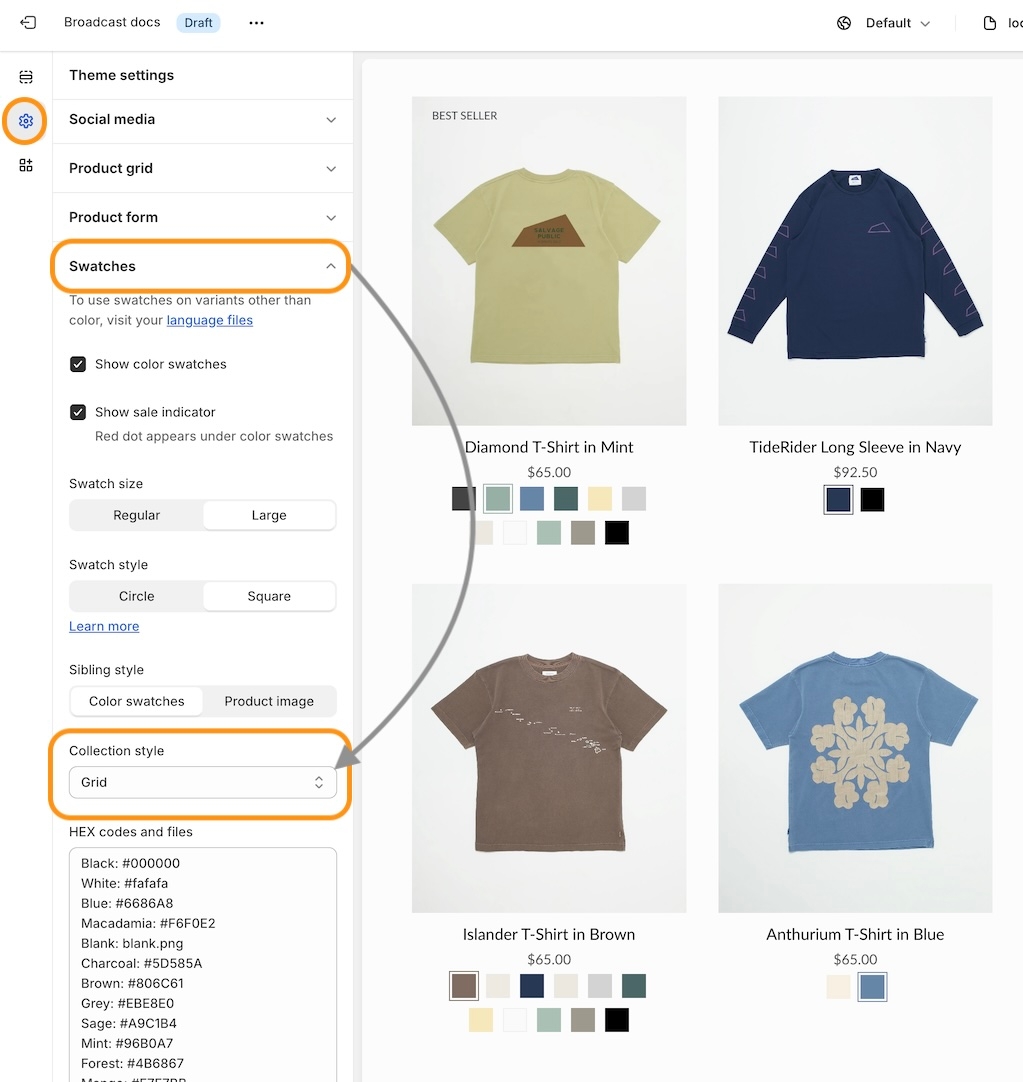Open the Collection style dropdown
Viewport: 1023px width, 1082px height.
click(x=202, y=782)
